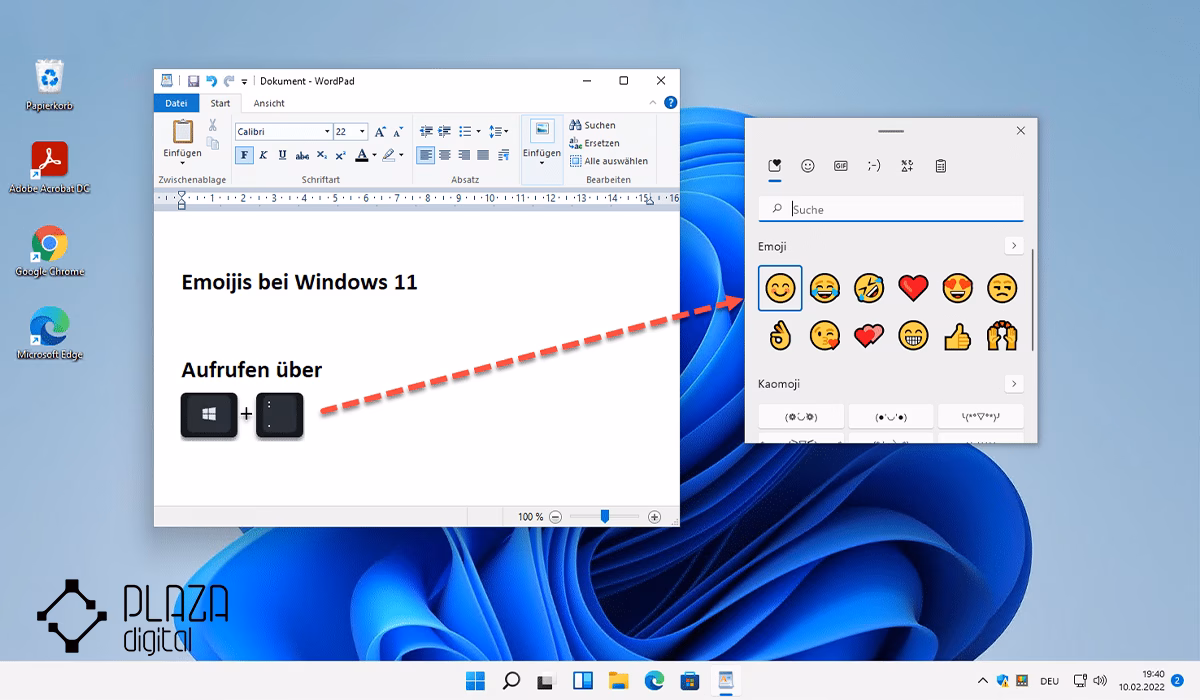Image resolution: width=1200 pixels, height=700 pixels.
Task: Open the bullet list dropdown arrow
Action: click(x=478, y=131)
